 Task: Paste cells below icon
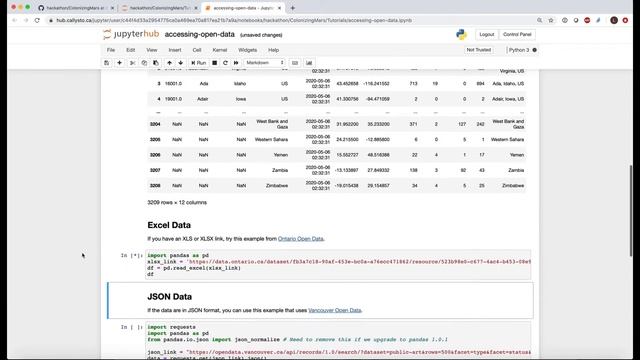pos(156,63)
